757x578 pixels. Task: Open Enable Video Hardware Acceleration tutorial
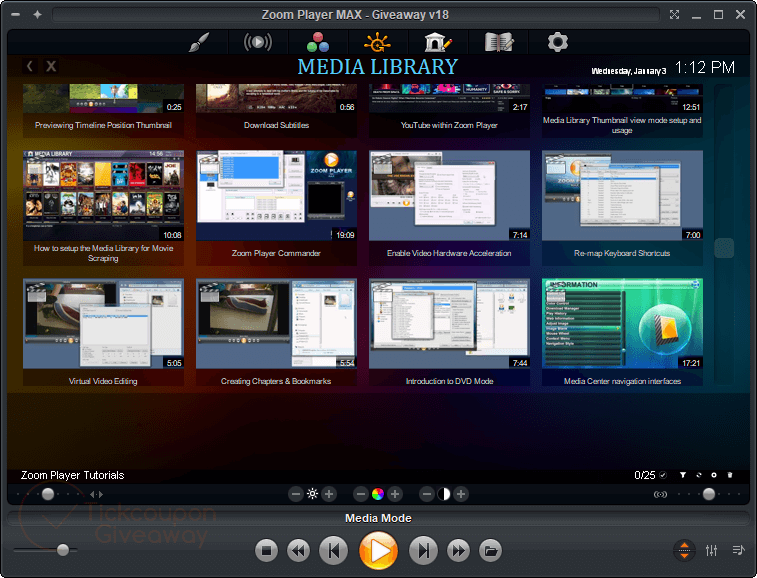tap(449, 208)
